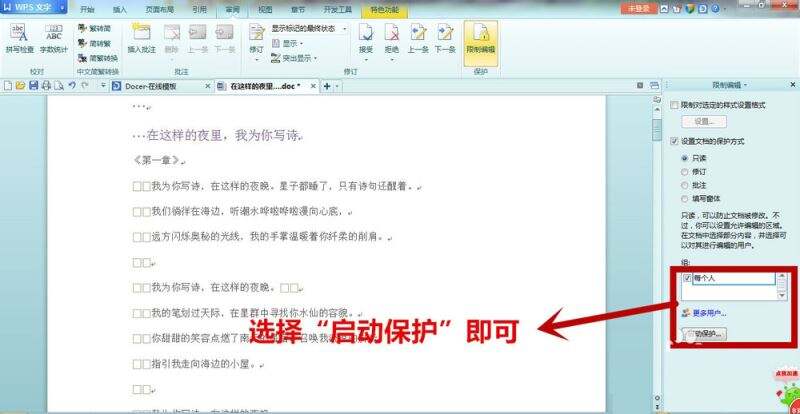Uncheck 设置文档的保护方式 checkbox
Screen dimensions: 800x414
pyautogui.click(x=674, y=141)
